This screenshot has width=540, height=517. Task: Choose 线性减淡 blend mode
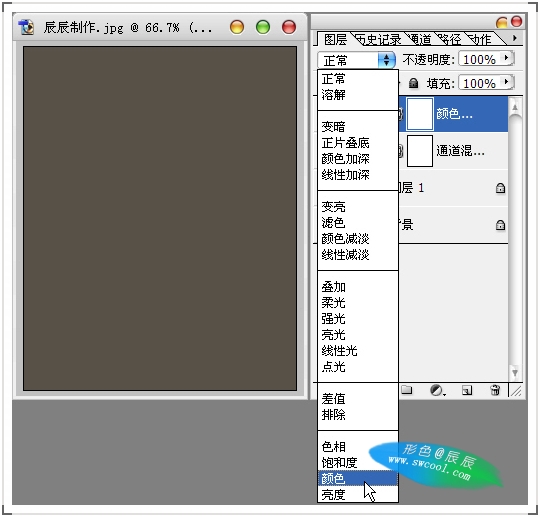(357, 255)
